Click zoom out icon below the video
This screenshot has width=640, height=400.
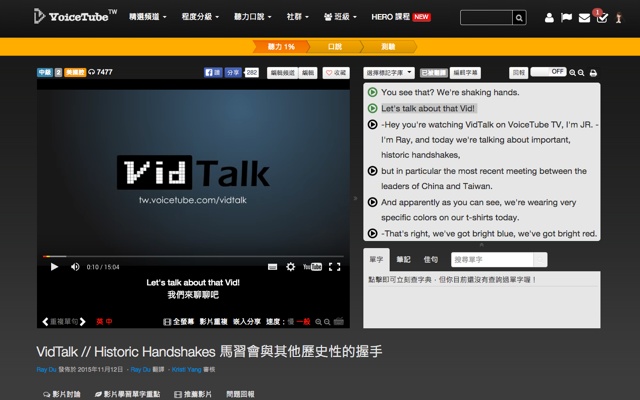pos(327,322)
